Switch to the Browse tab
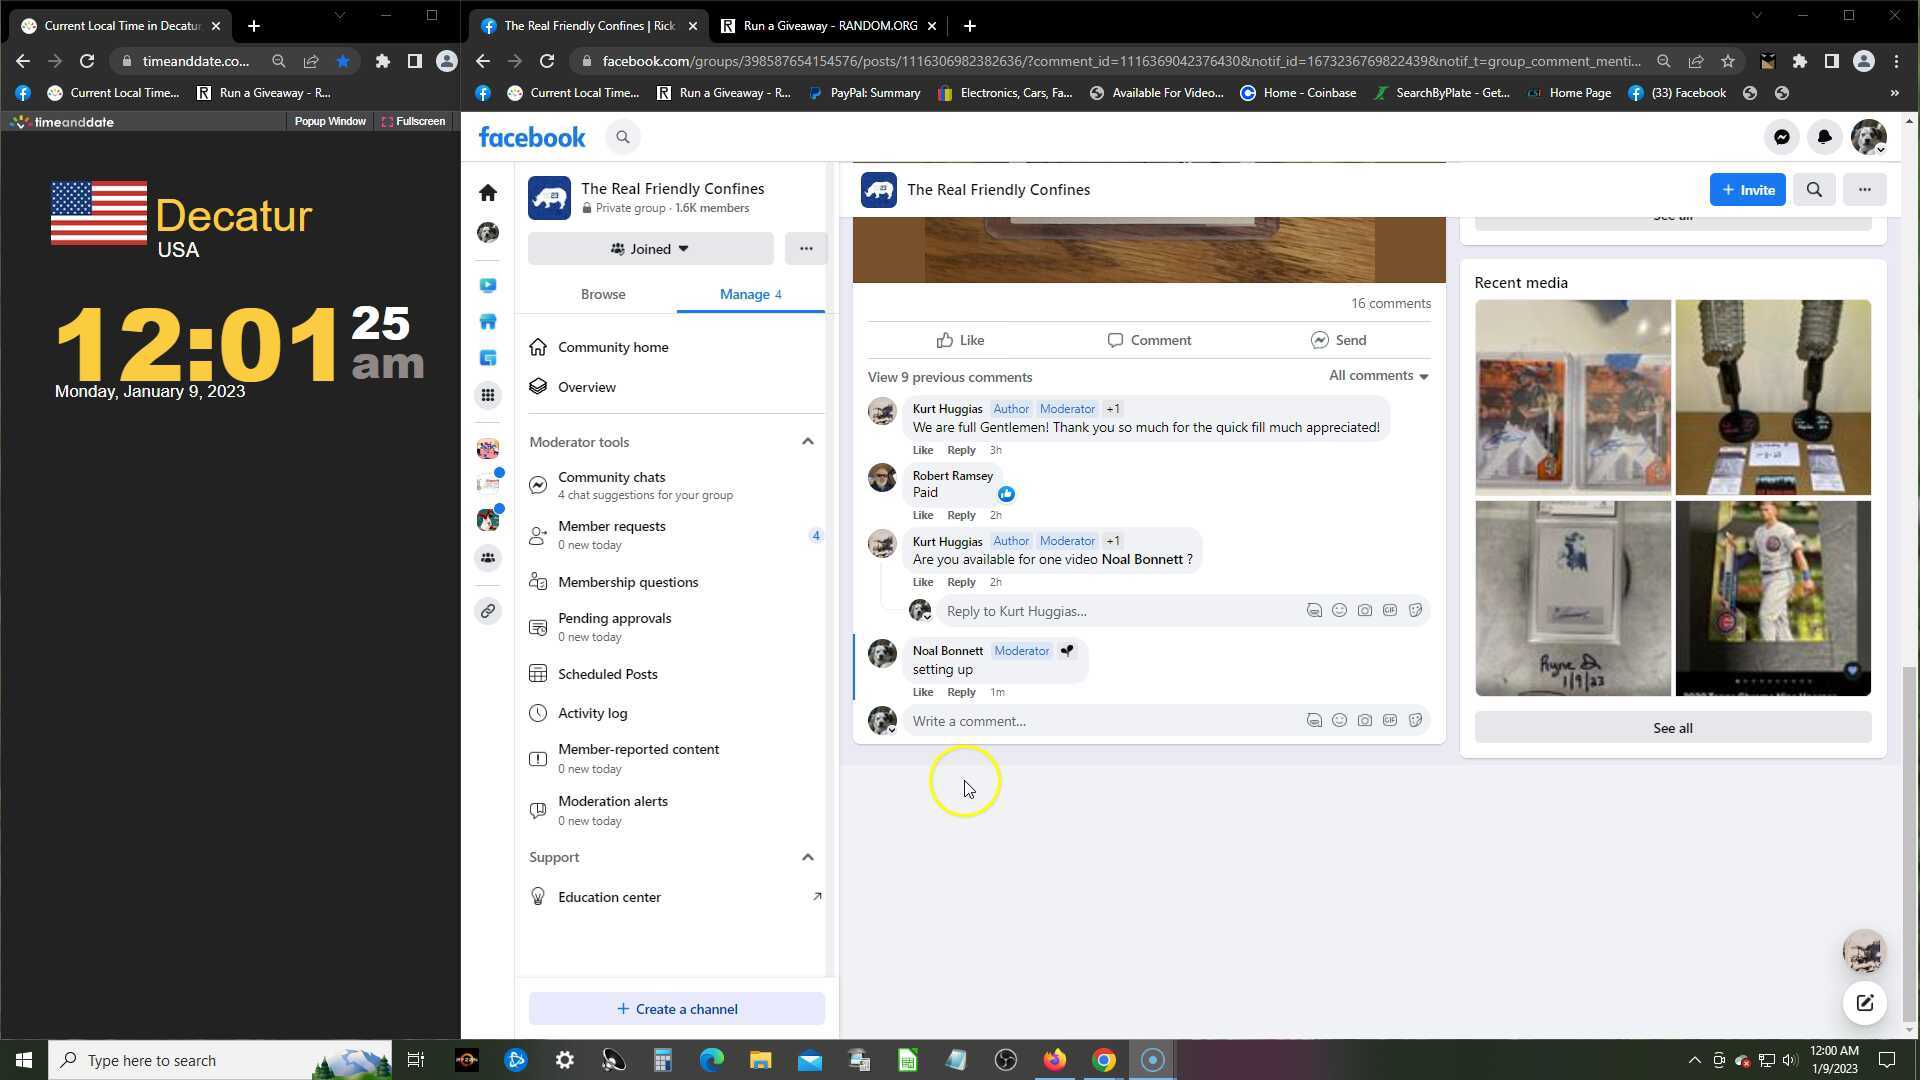Image resolution: width=1920 pixels, height=1080 pixels. tap(603, 294)
